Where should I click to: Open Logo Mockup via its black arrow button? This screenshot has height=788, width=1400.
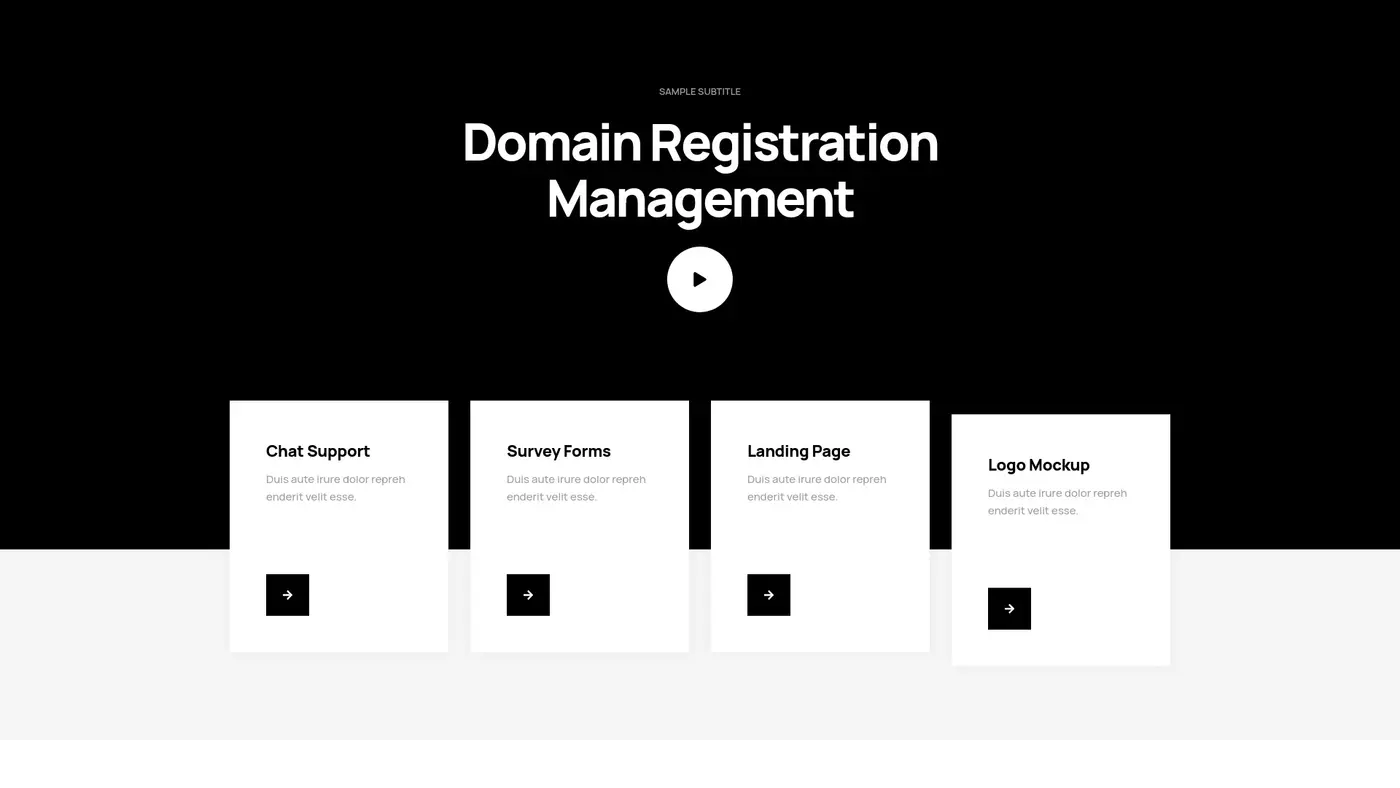coord(1009,607)
